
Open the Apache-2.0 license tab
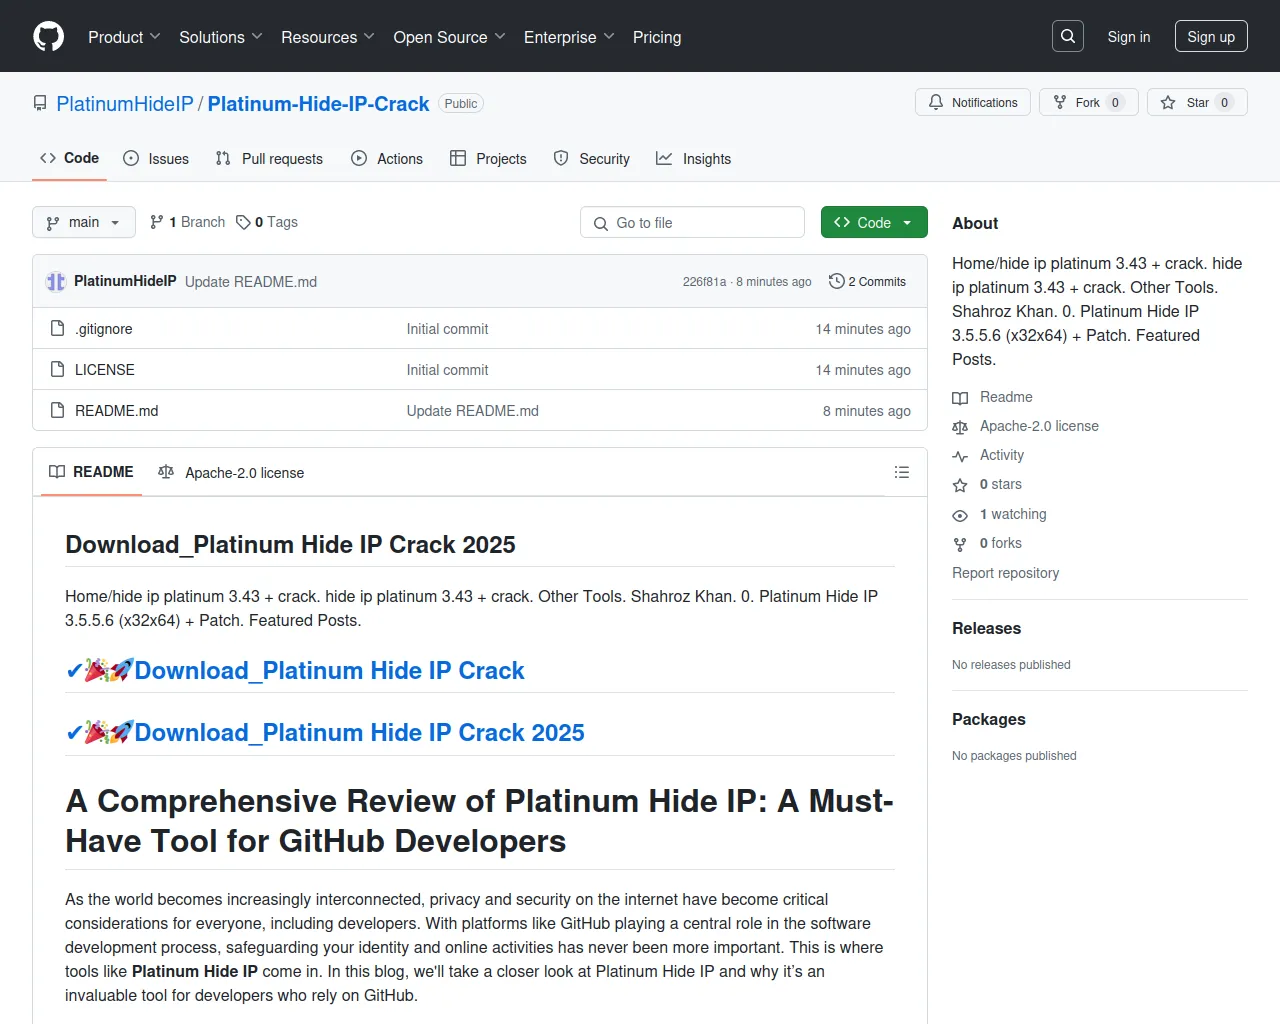[x=231, y=473]
